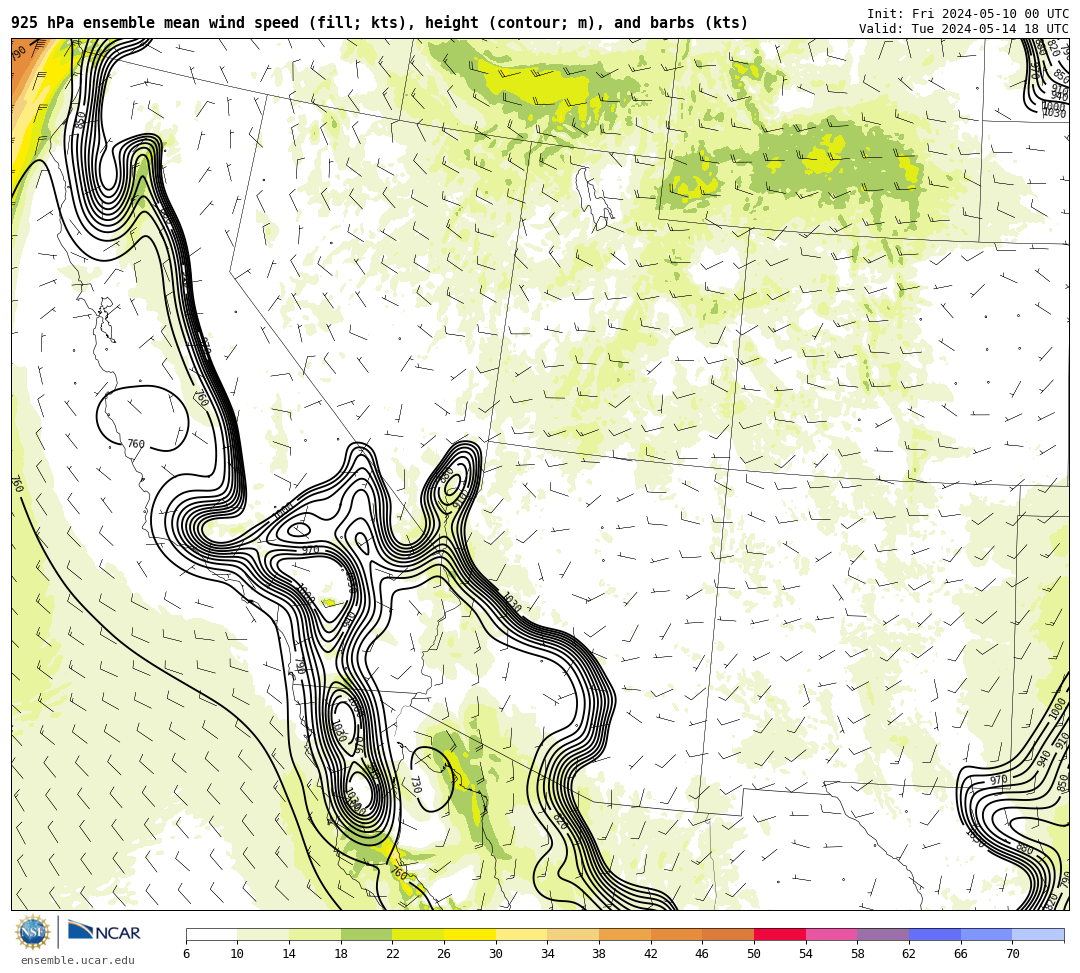
Task: Click the colorbar tick label 38
Action: point(599,954)
